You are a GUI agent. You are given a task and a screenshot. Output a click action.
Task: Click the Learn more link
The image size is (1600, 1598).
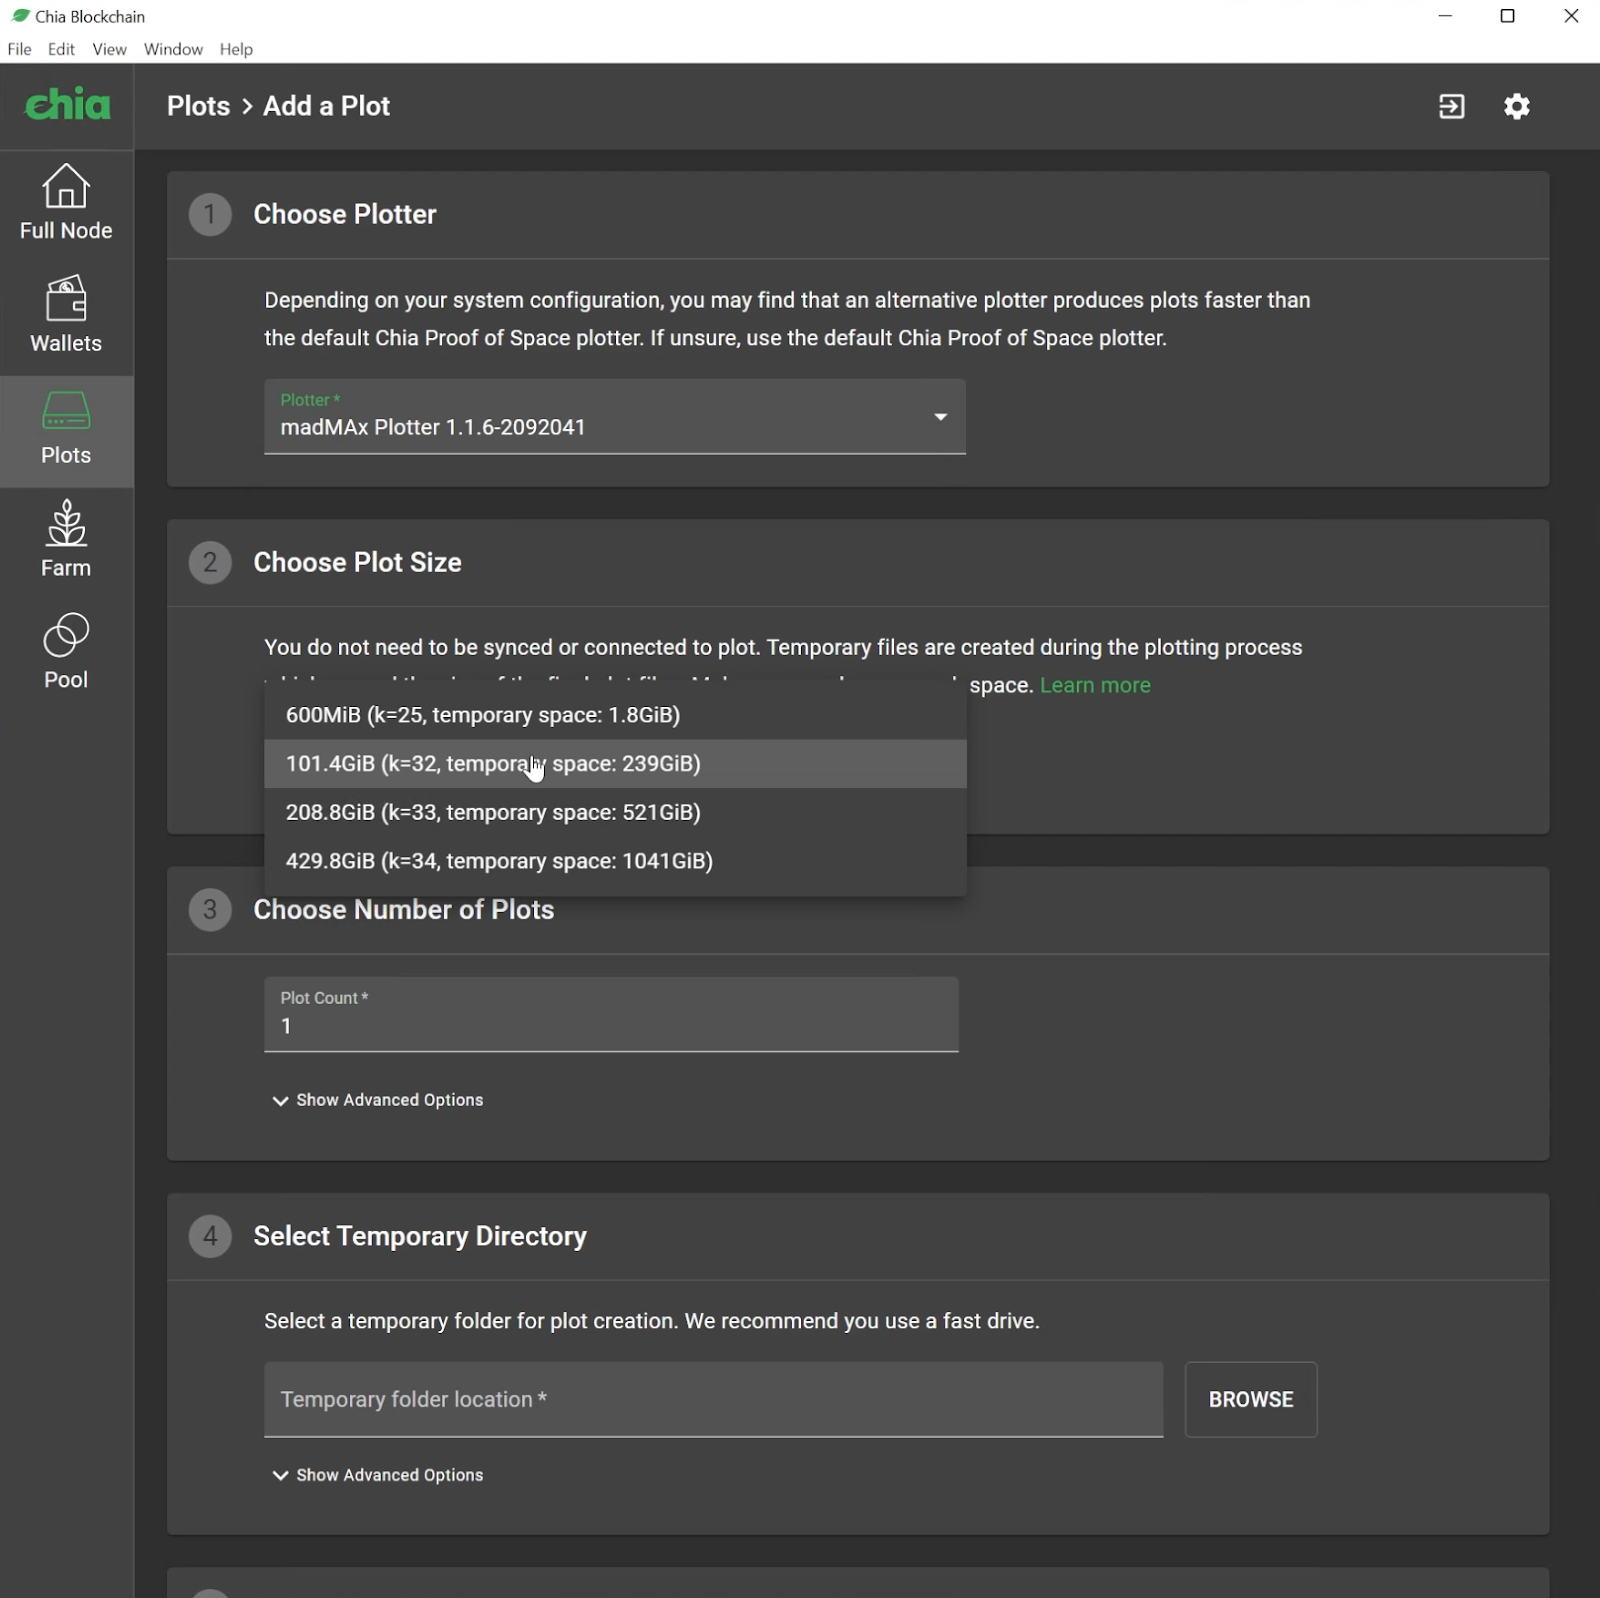(x=1095, y=685)
